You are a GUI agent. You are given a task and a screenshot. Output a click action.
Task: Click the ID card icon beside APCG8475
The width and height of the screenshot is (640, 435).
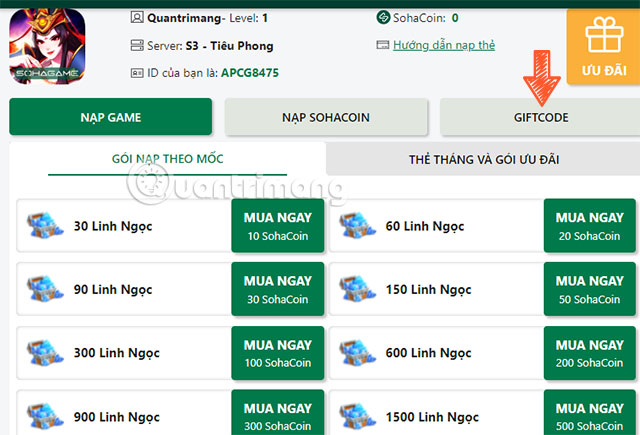(x=137, y=73)
